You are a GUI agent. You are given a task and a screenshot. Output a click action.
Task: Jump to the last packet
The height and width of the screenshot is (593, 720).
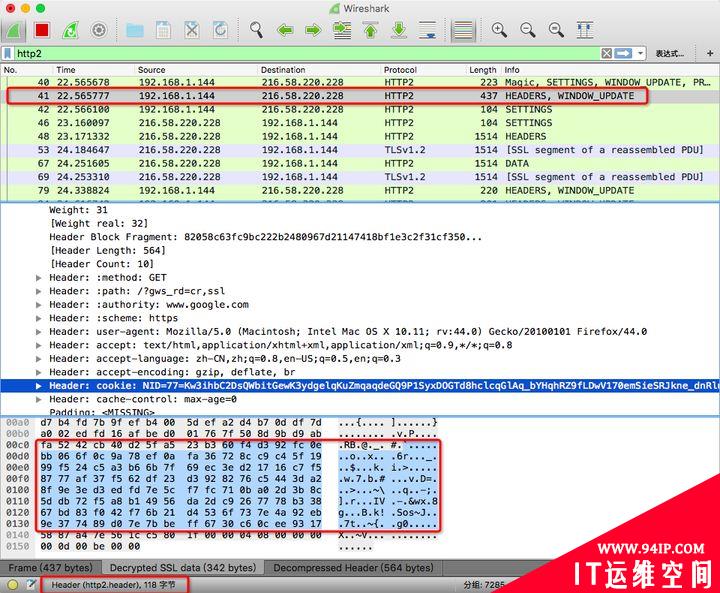pos(399,30)
